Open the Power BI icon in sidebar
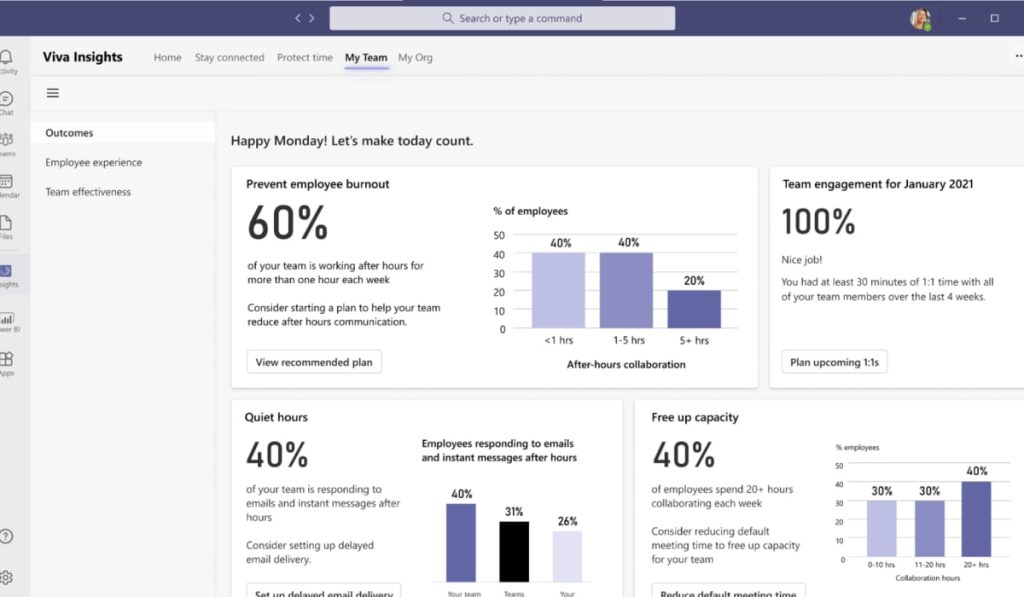Image resolution: width=1024 pixels, height=597 pixels. 7,319
